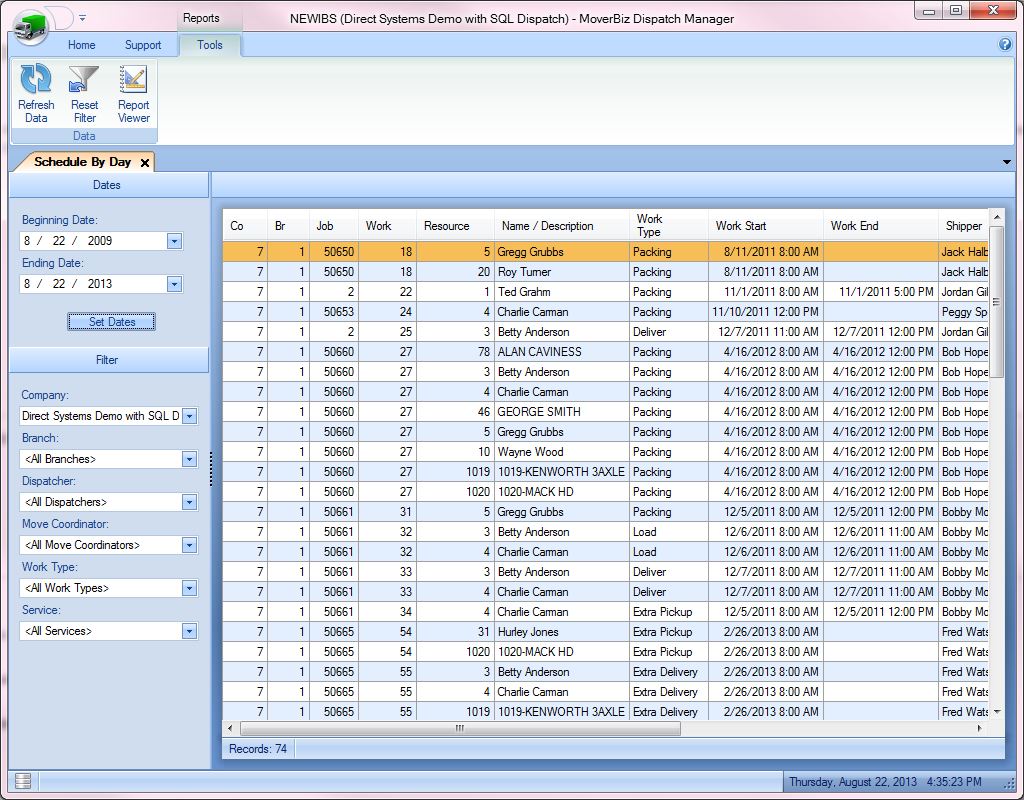This screenshot has width=1024, height=800.
Task: Click the status bar database icon
Action: click(x=23, y=781)
